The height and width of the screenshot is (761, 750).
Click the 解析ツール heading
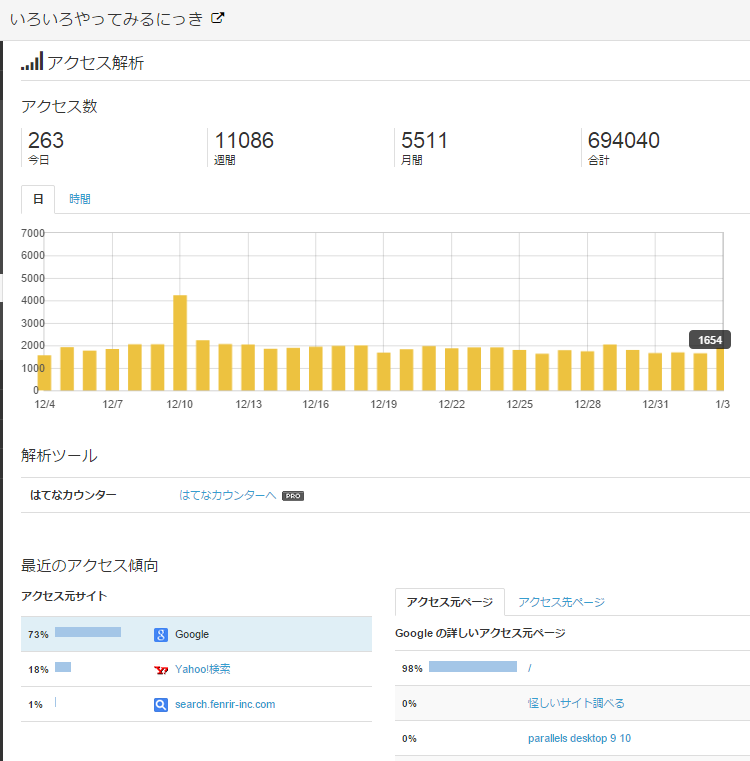click(x=59, y=455)
